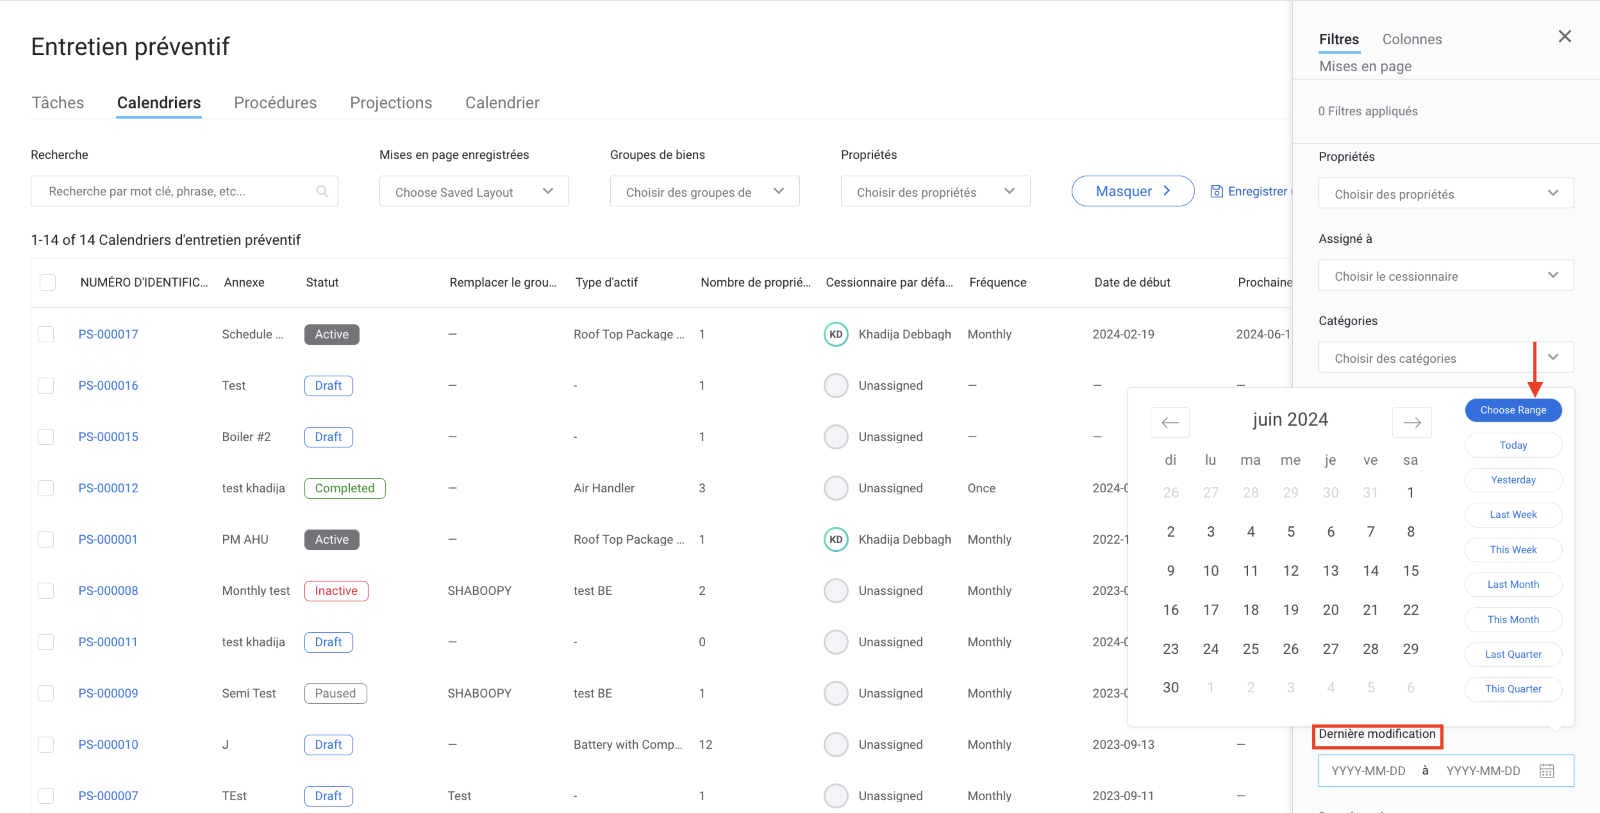
Task: Open the PS-000008 schedule link
Action: click(x=108, y=591)
